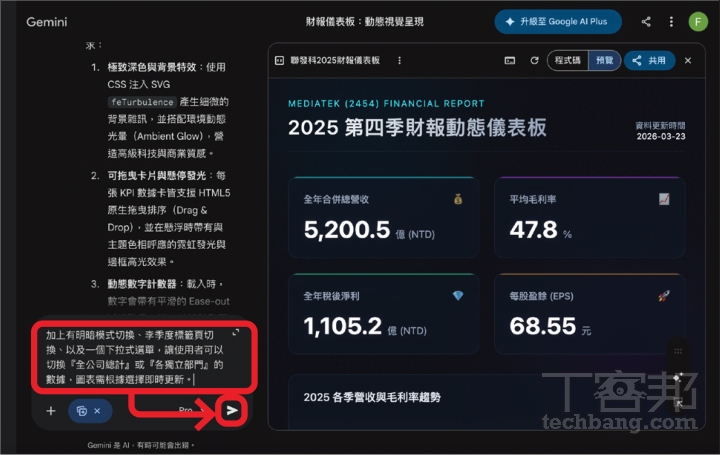Click the money bag icon on 全年合併營收 card
This screenshot has width=720, height=455.
[458, 199]
